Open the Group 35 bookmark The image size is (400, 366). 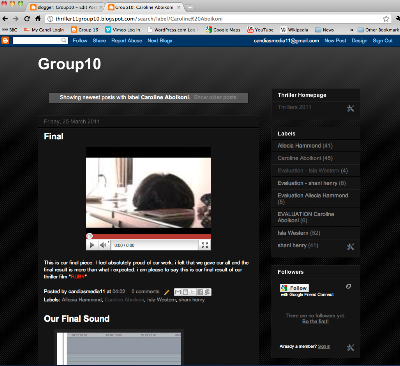[x=85, y=30]
